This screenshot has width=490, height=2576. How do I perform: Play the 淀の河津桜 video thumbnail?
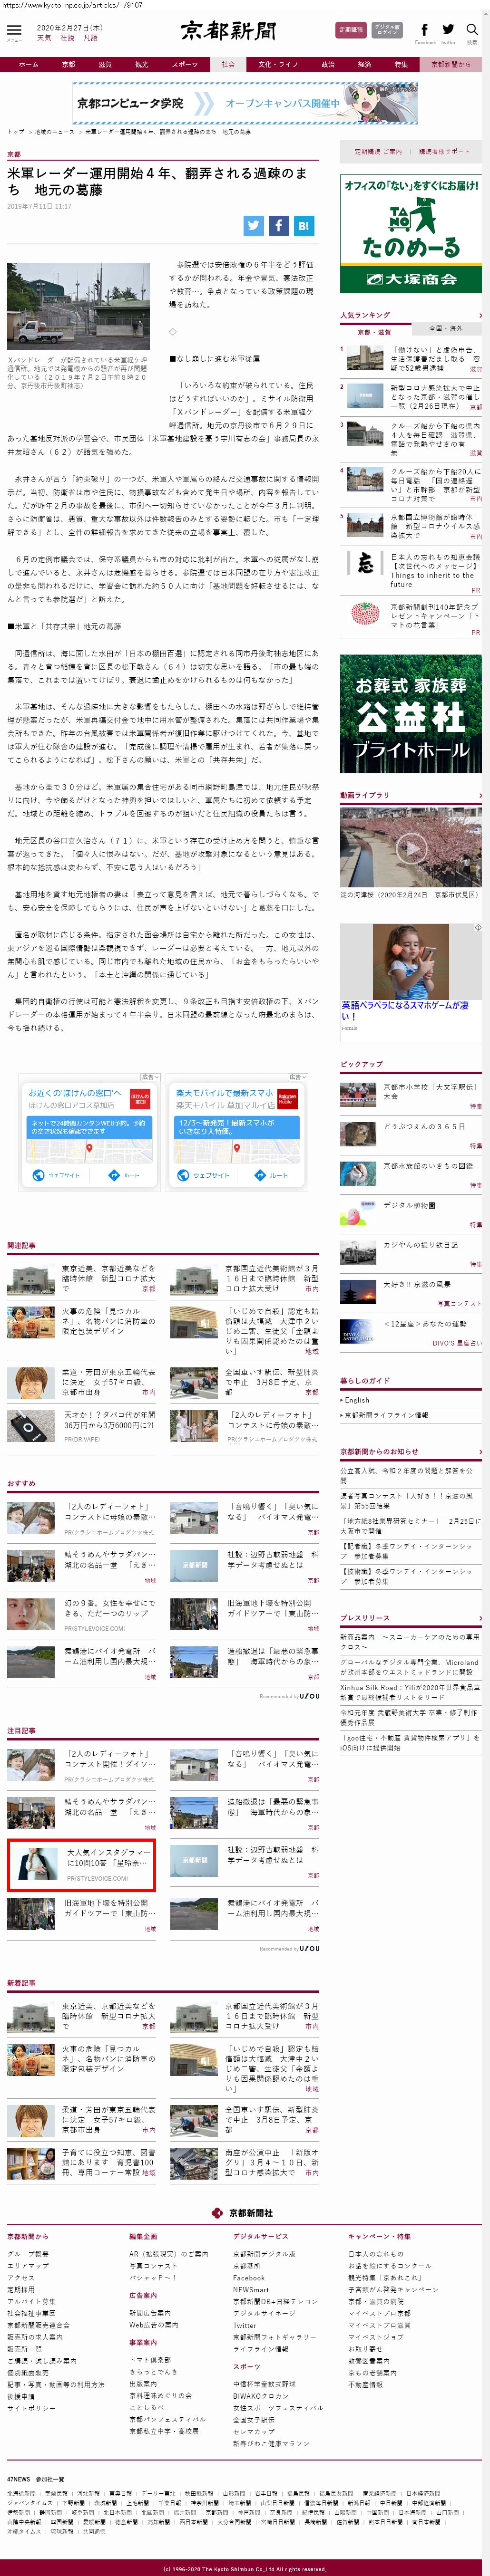pos(410,848)
